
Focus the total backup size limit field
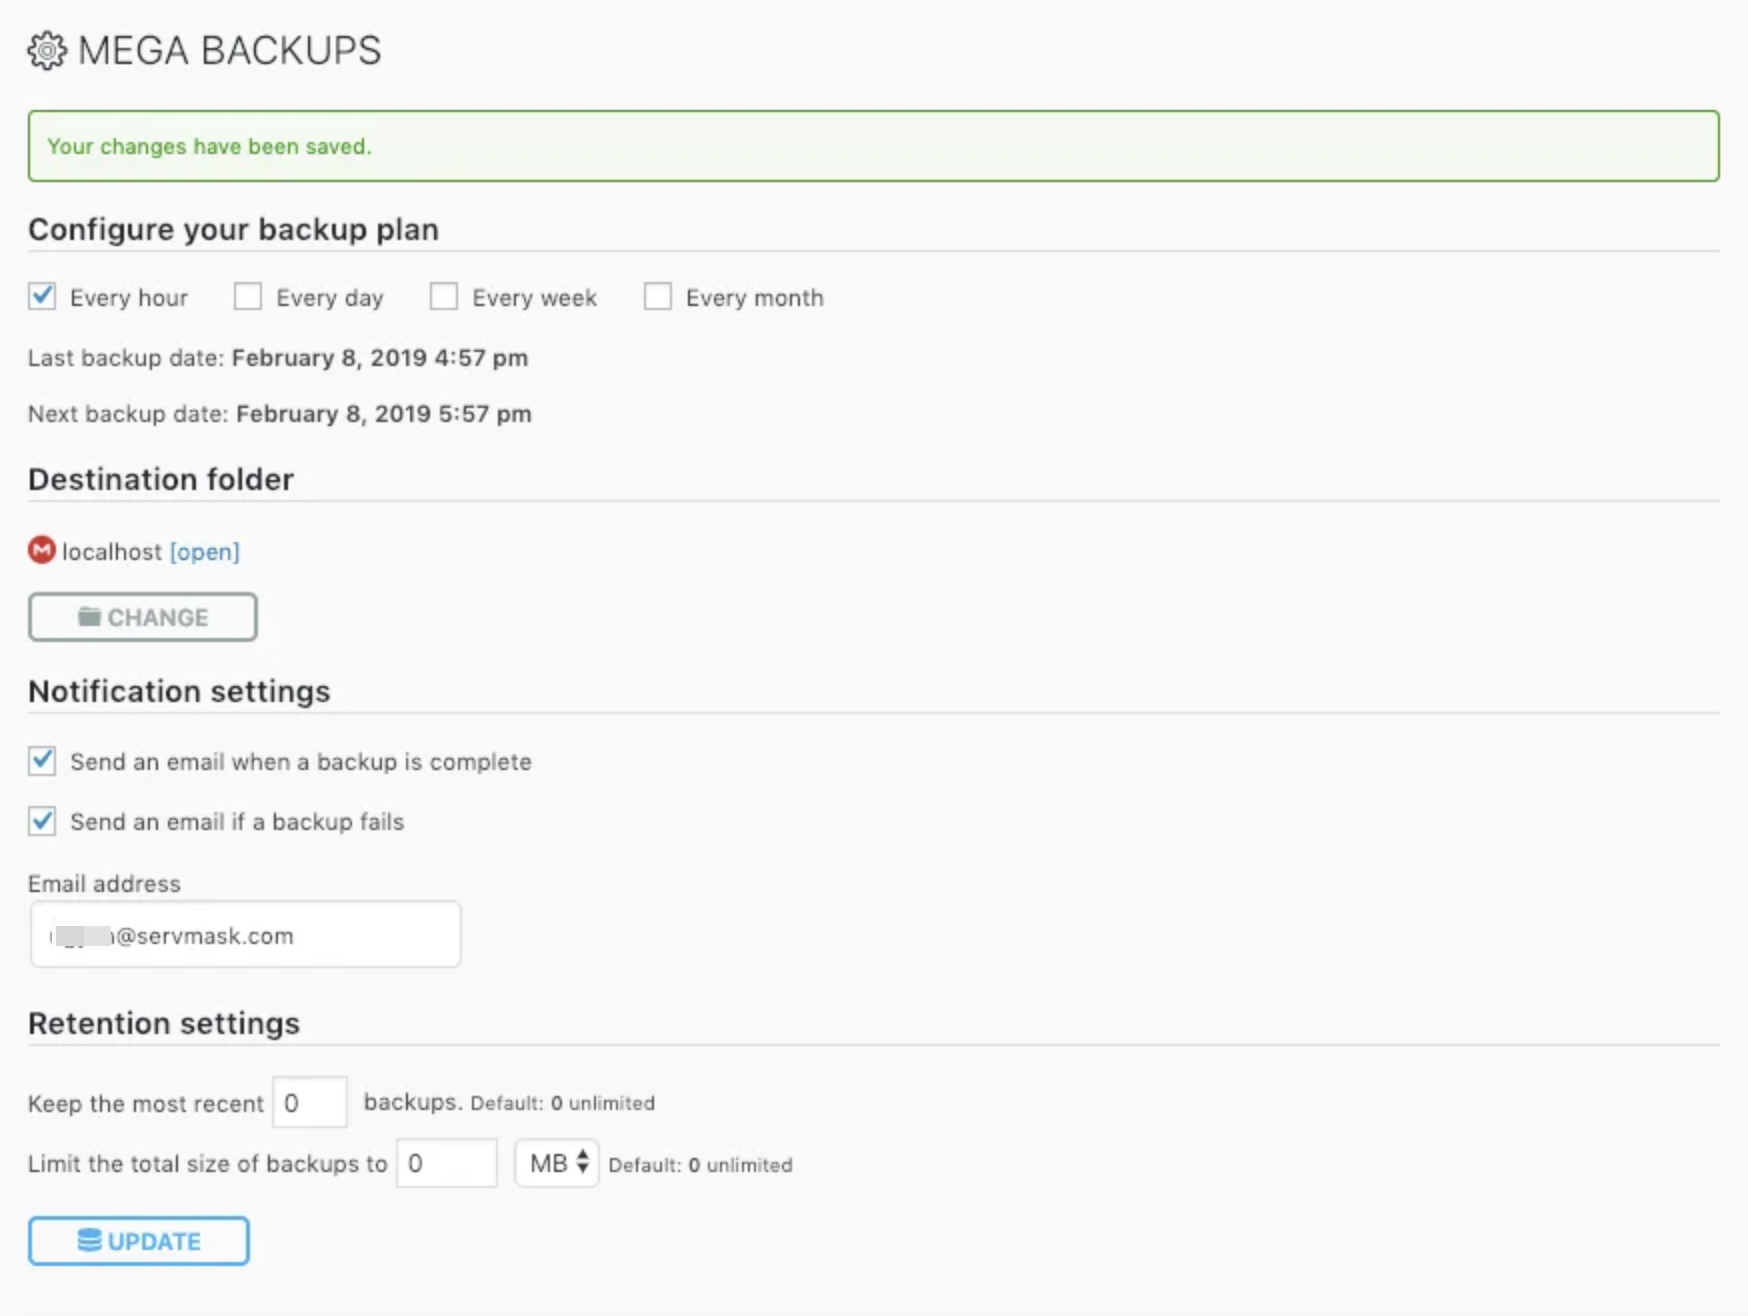pos(447,1163)
